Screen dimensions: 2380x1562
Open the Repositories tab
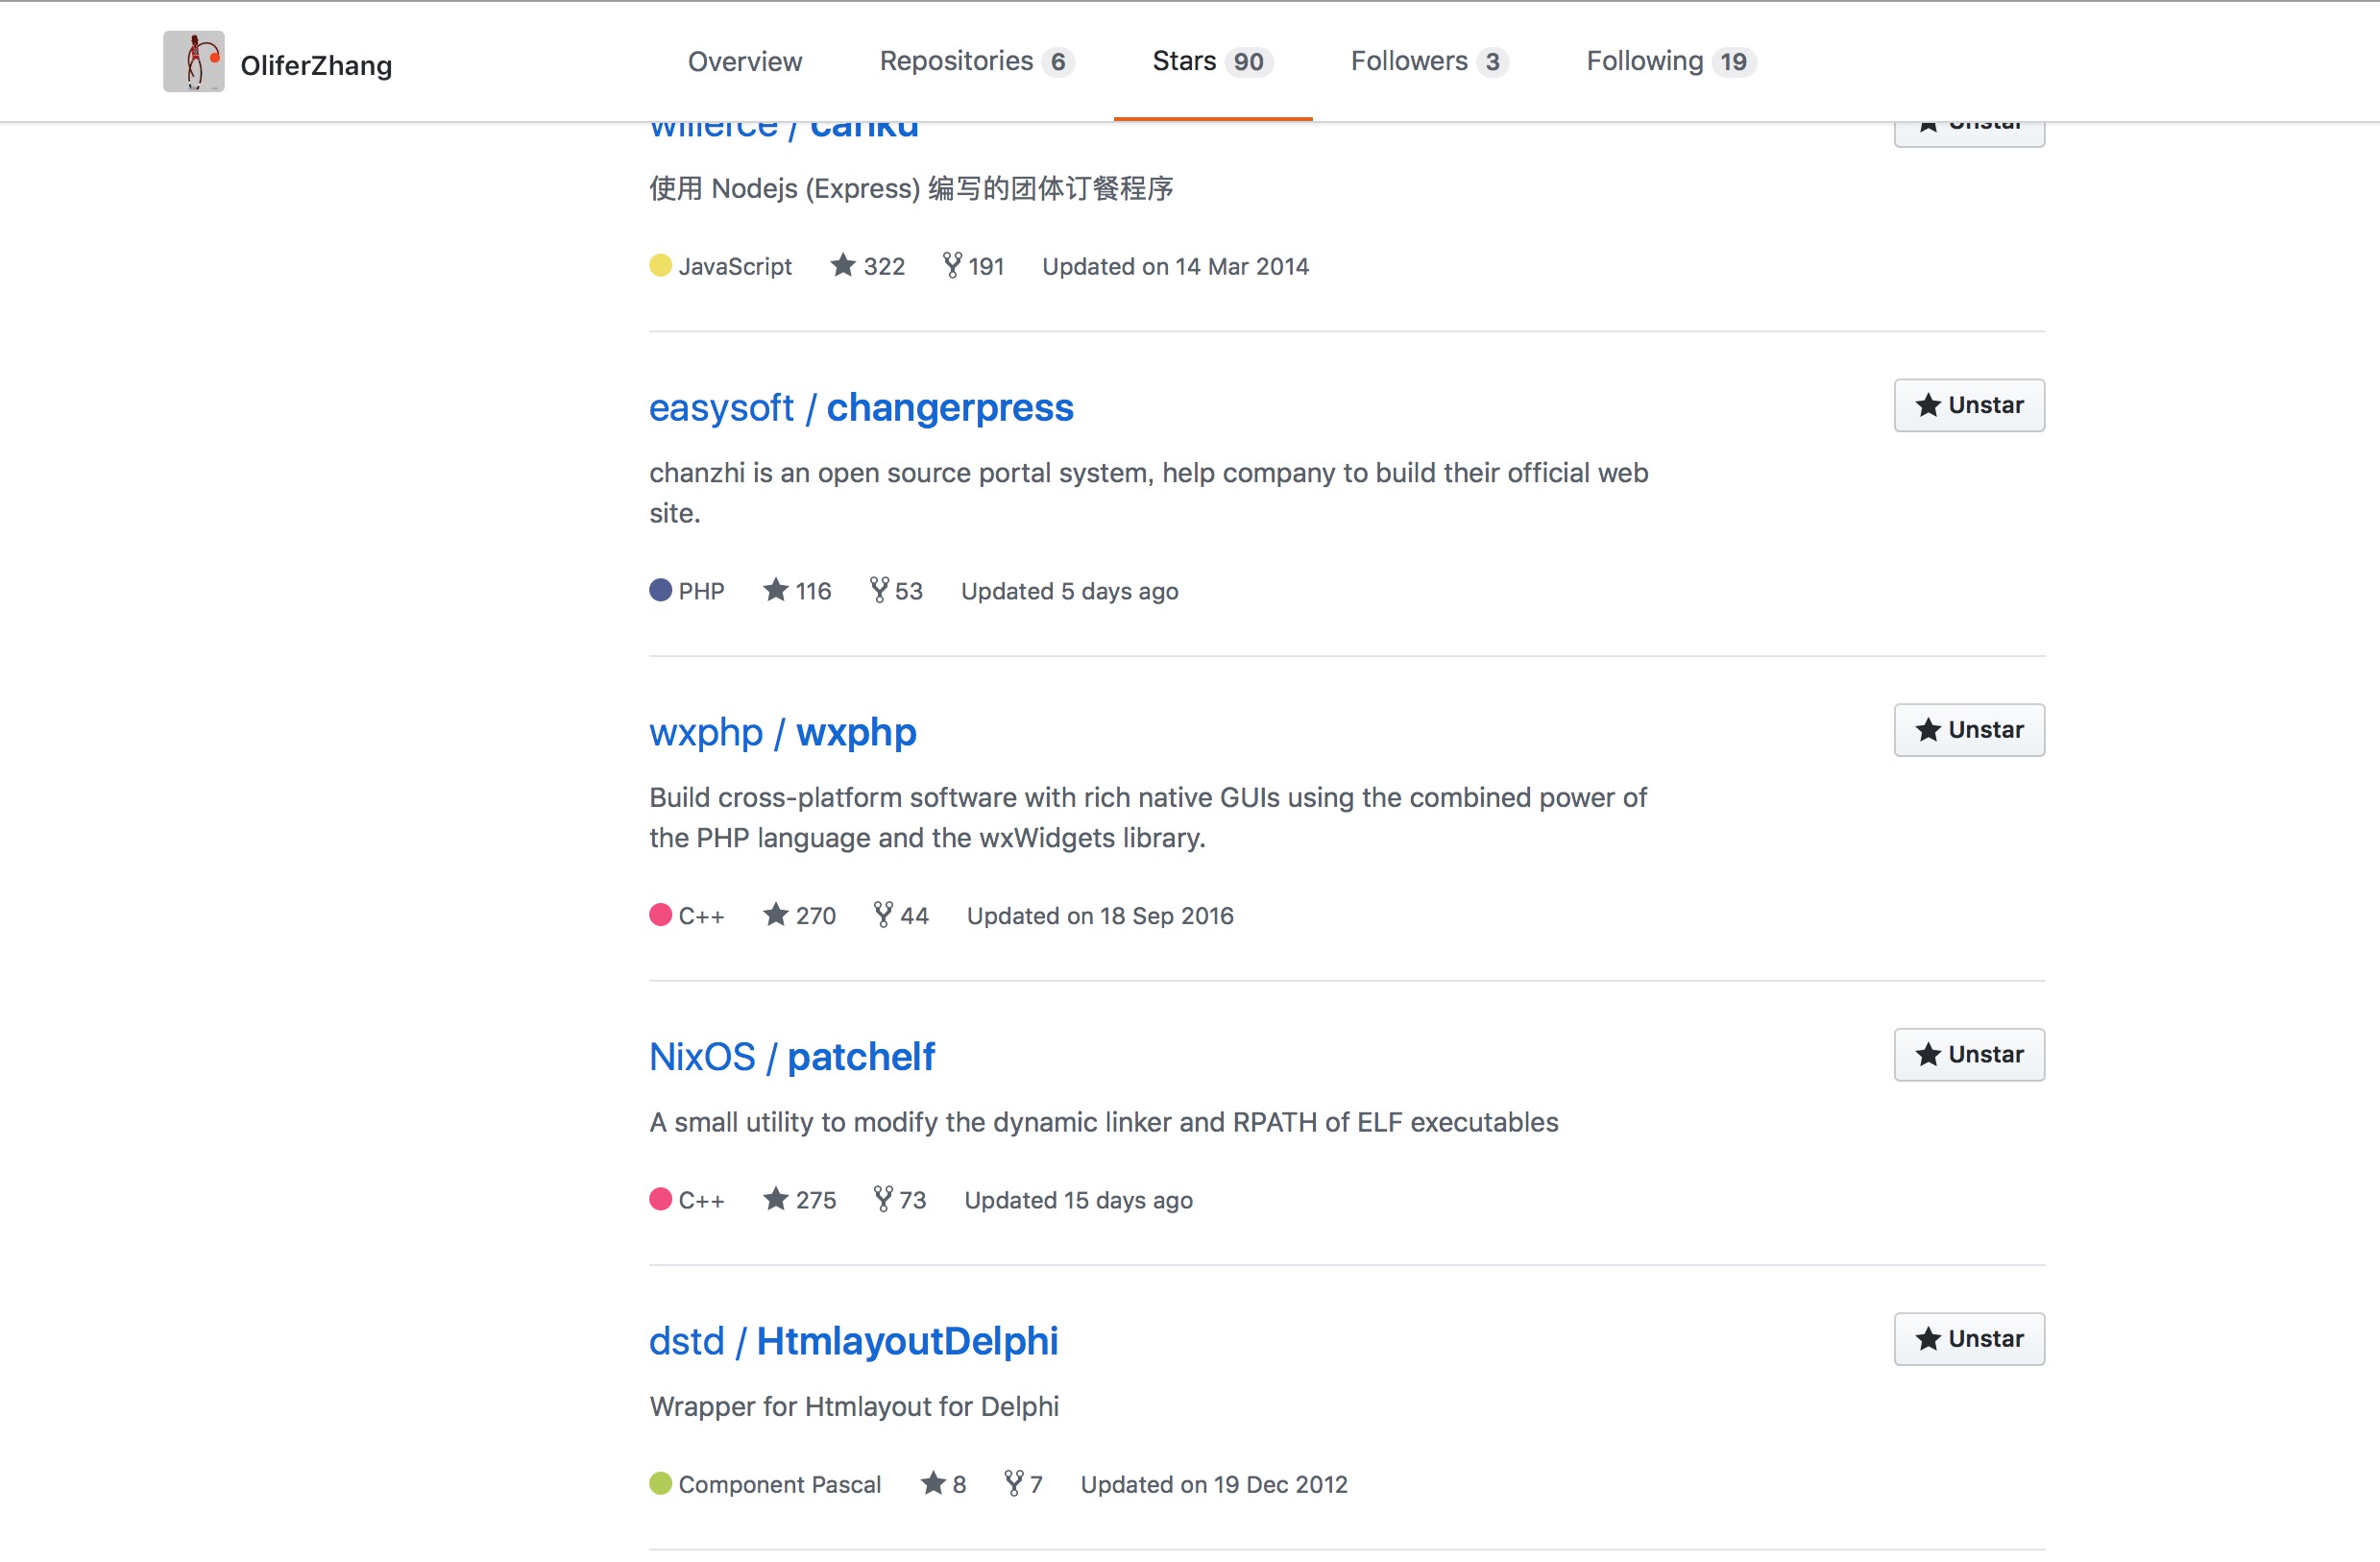[975, 62]
